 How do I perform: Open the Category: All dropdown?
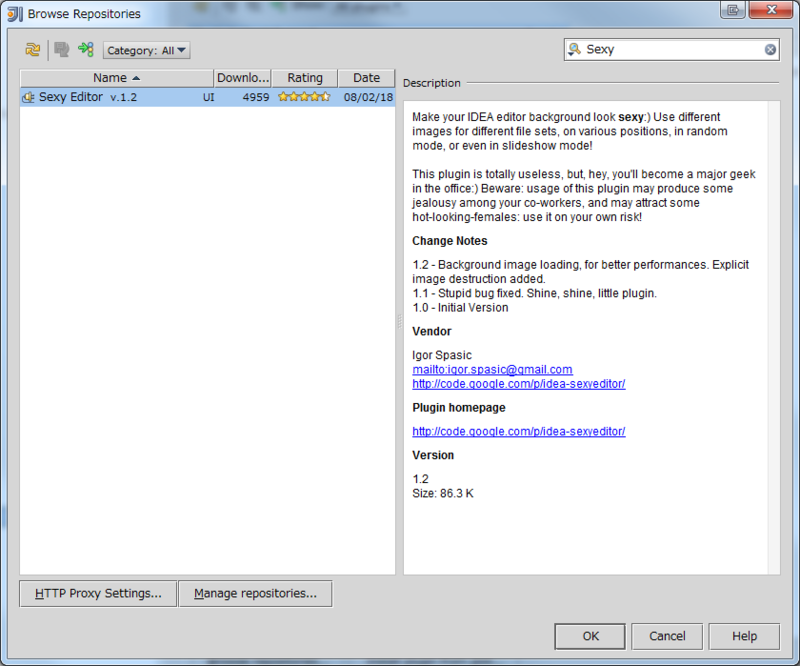pyautogui.click(x=146, y=50)
